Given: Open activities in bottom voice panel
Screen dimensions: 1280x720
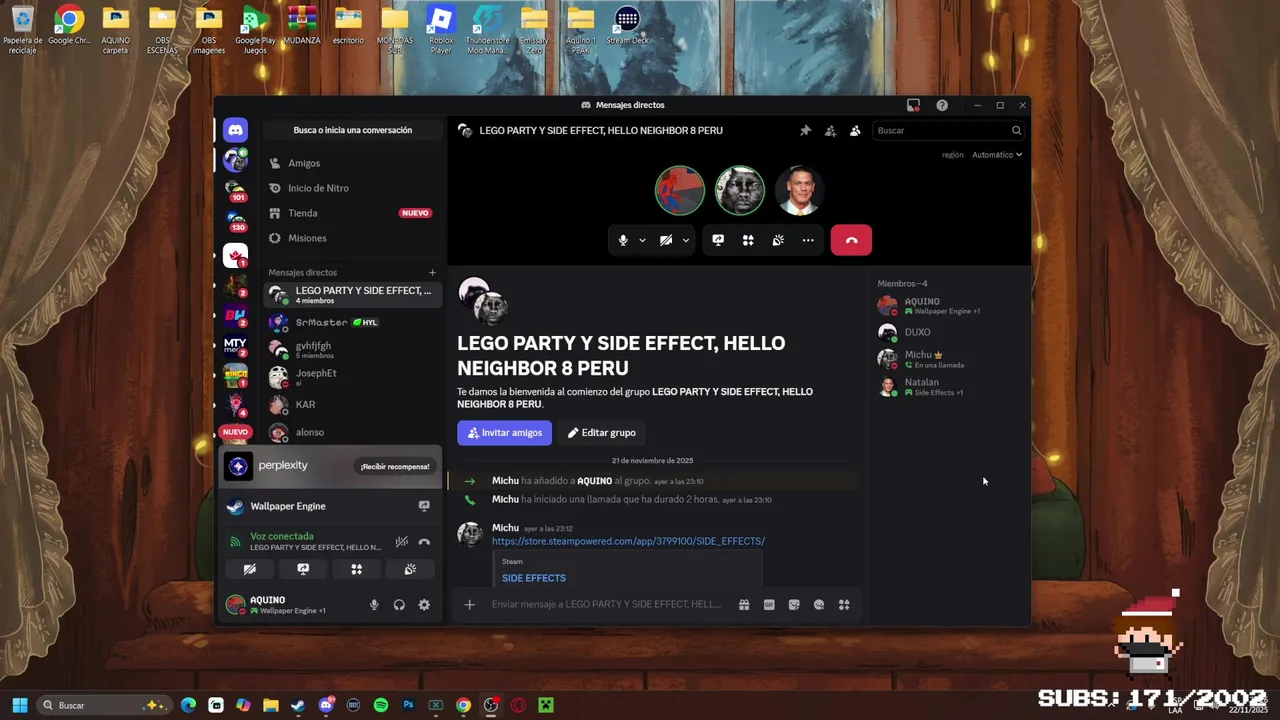Looking at the screenshot, I should (x=356, y=569).
